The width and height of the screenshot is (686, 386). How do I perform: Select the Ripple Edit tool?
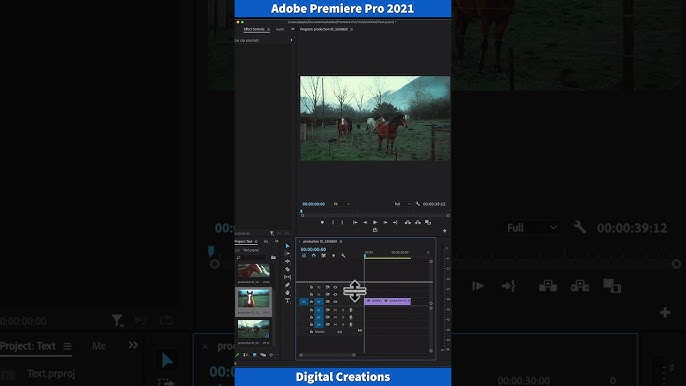[x=287, y=261]
